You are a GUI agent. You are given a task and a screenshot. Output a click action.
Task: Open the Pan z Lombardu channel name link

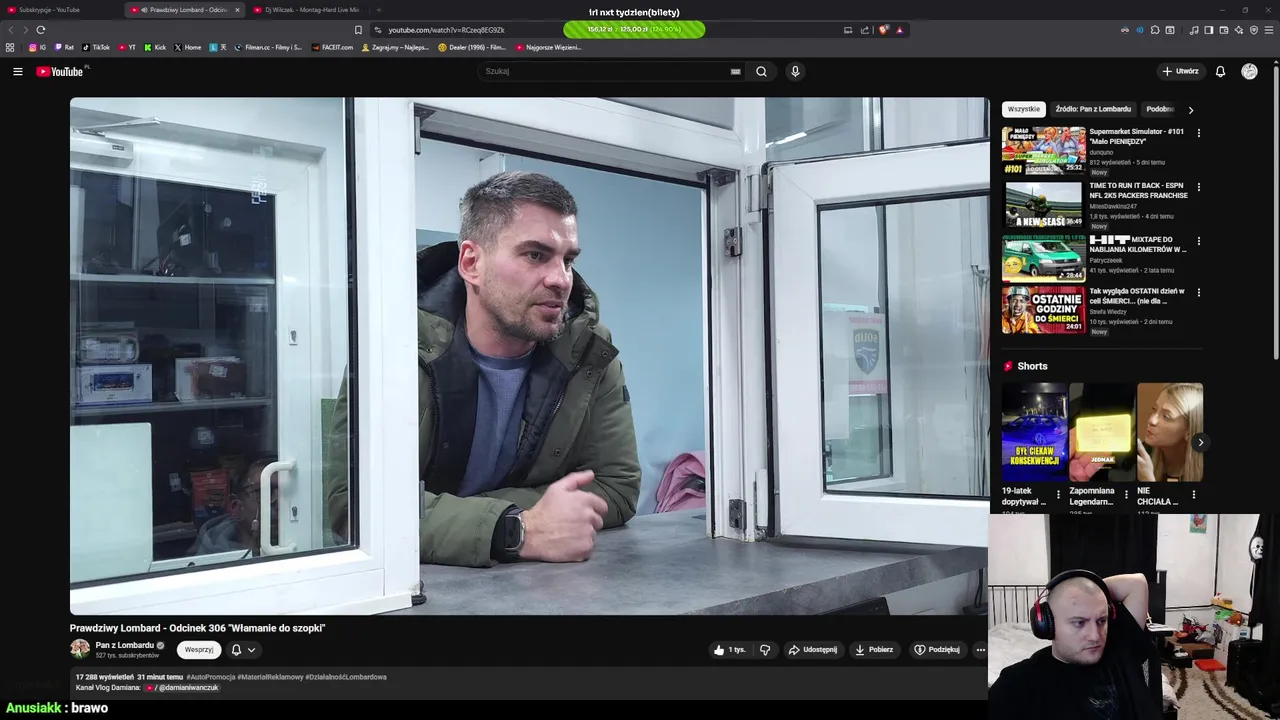click(x=124, y=645)
